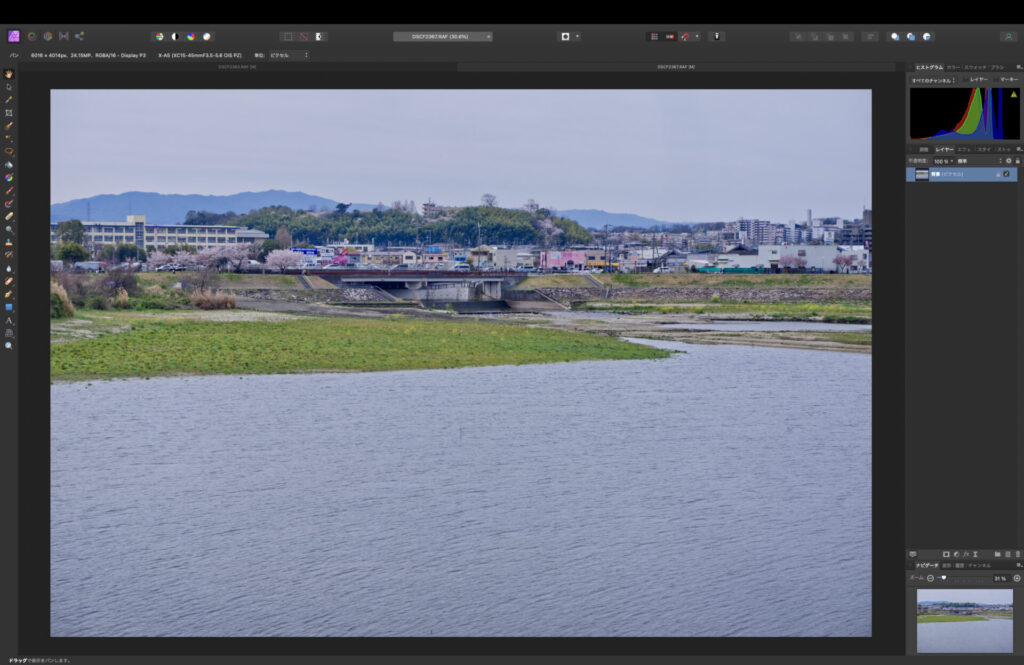This screenshot has height=665, width=1024.
Task: Click the Auto Contrast half-circle icon
Action: [x=175, y=36]
